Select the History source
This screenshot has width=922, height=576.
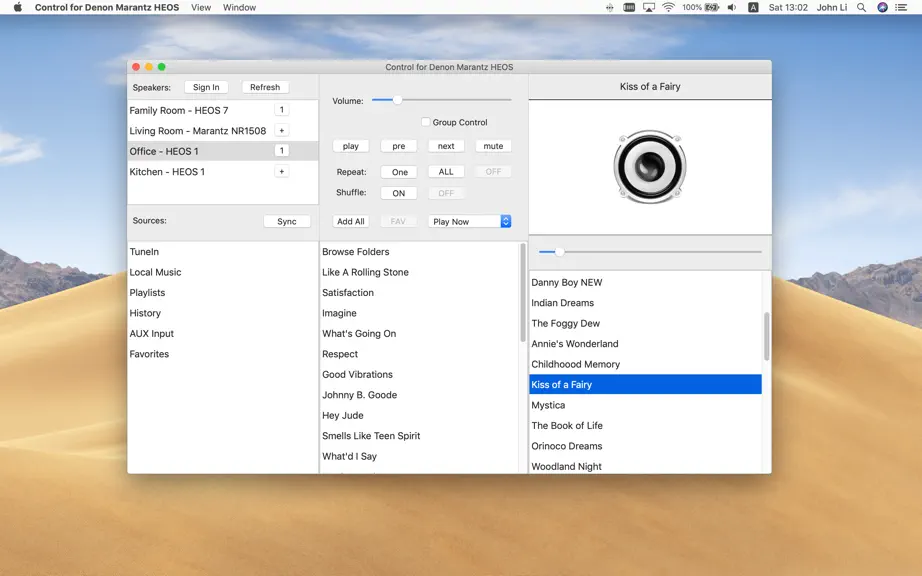[x=223, y=313]
